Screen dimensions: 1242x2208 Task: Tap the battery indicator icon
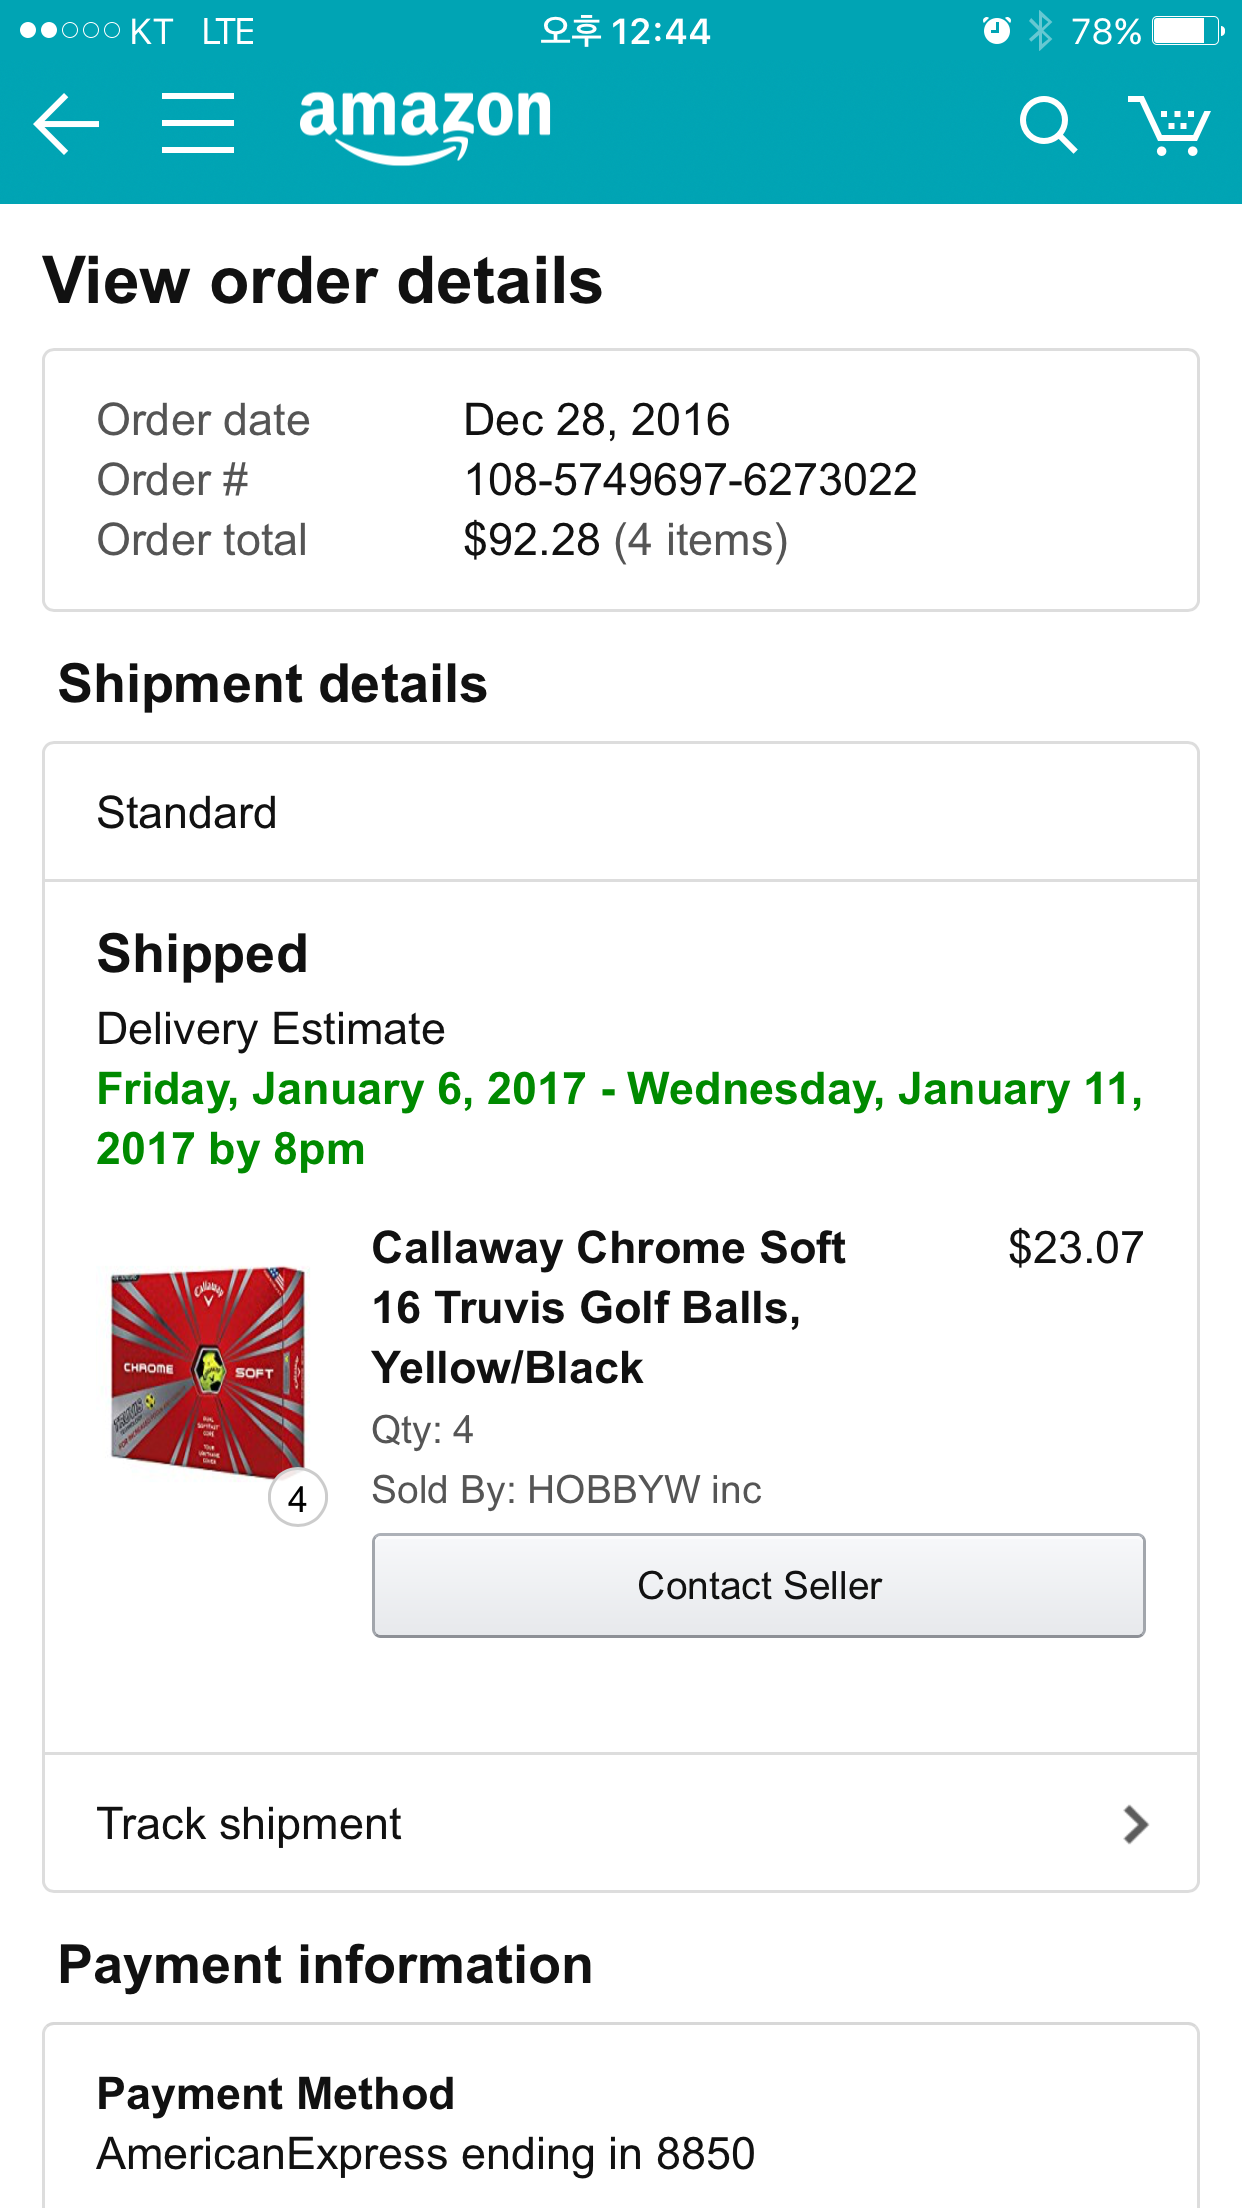click(x=1187, y=31)
